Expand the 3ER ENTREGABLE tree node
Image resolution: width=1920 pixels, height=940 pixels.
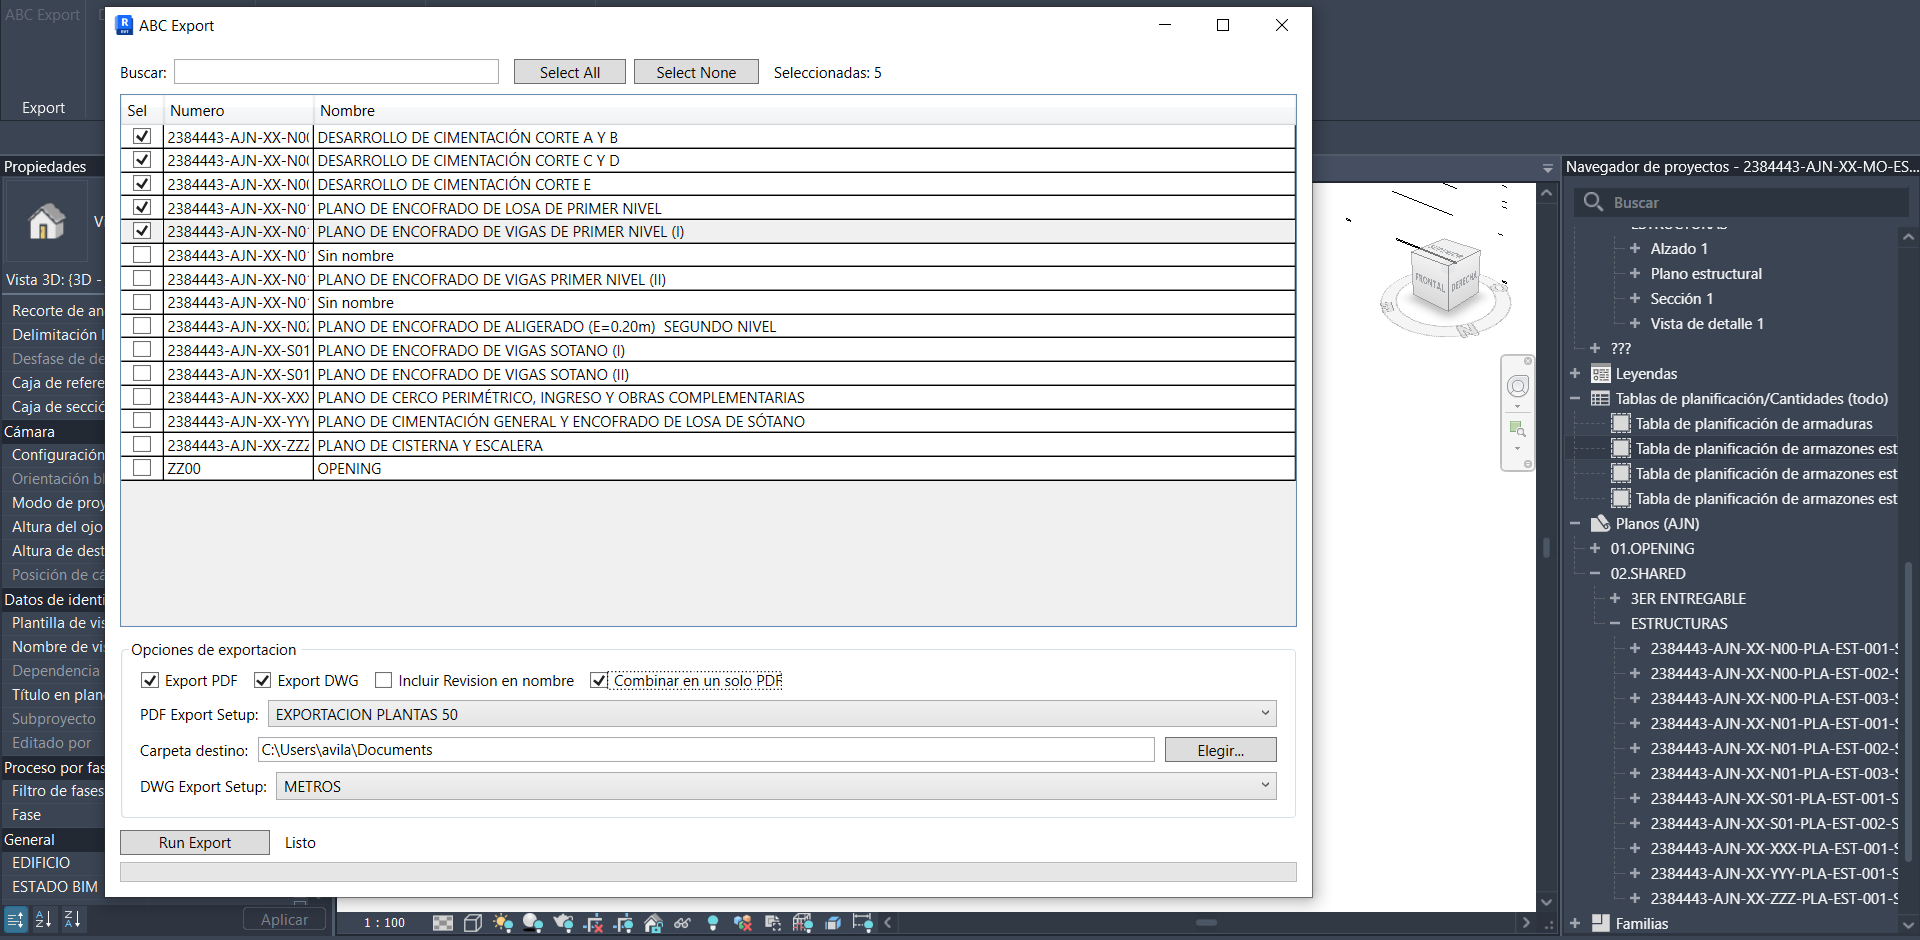point(1614,598)
